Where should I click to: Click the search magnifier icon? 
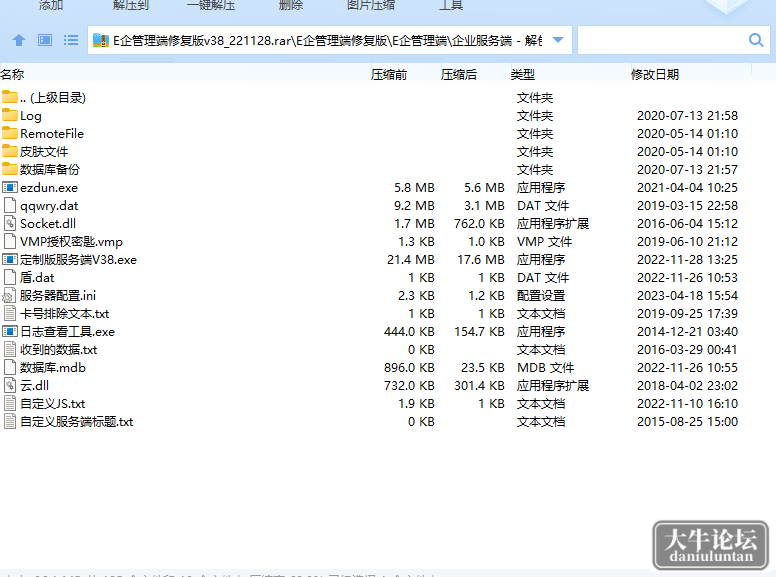click(x=756, y=40)
